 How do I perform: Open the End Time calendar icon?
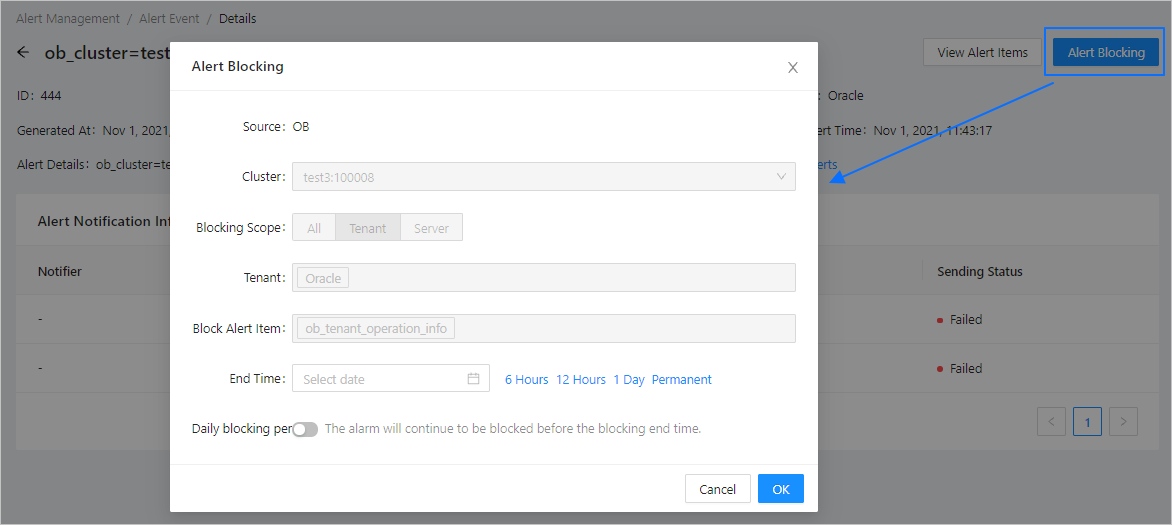(474, 379)
